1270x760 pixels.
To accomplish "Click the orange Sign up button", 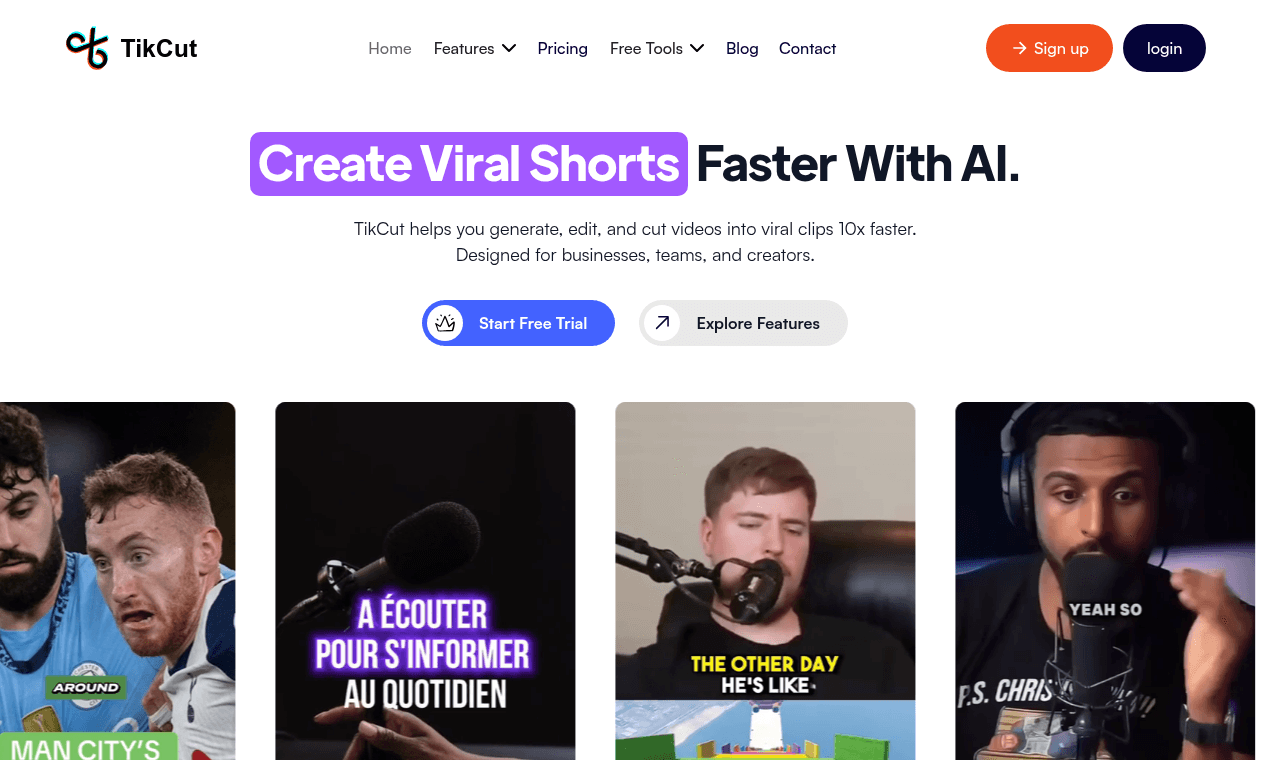I will point(1049,48).
